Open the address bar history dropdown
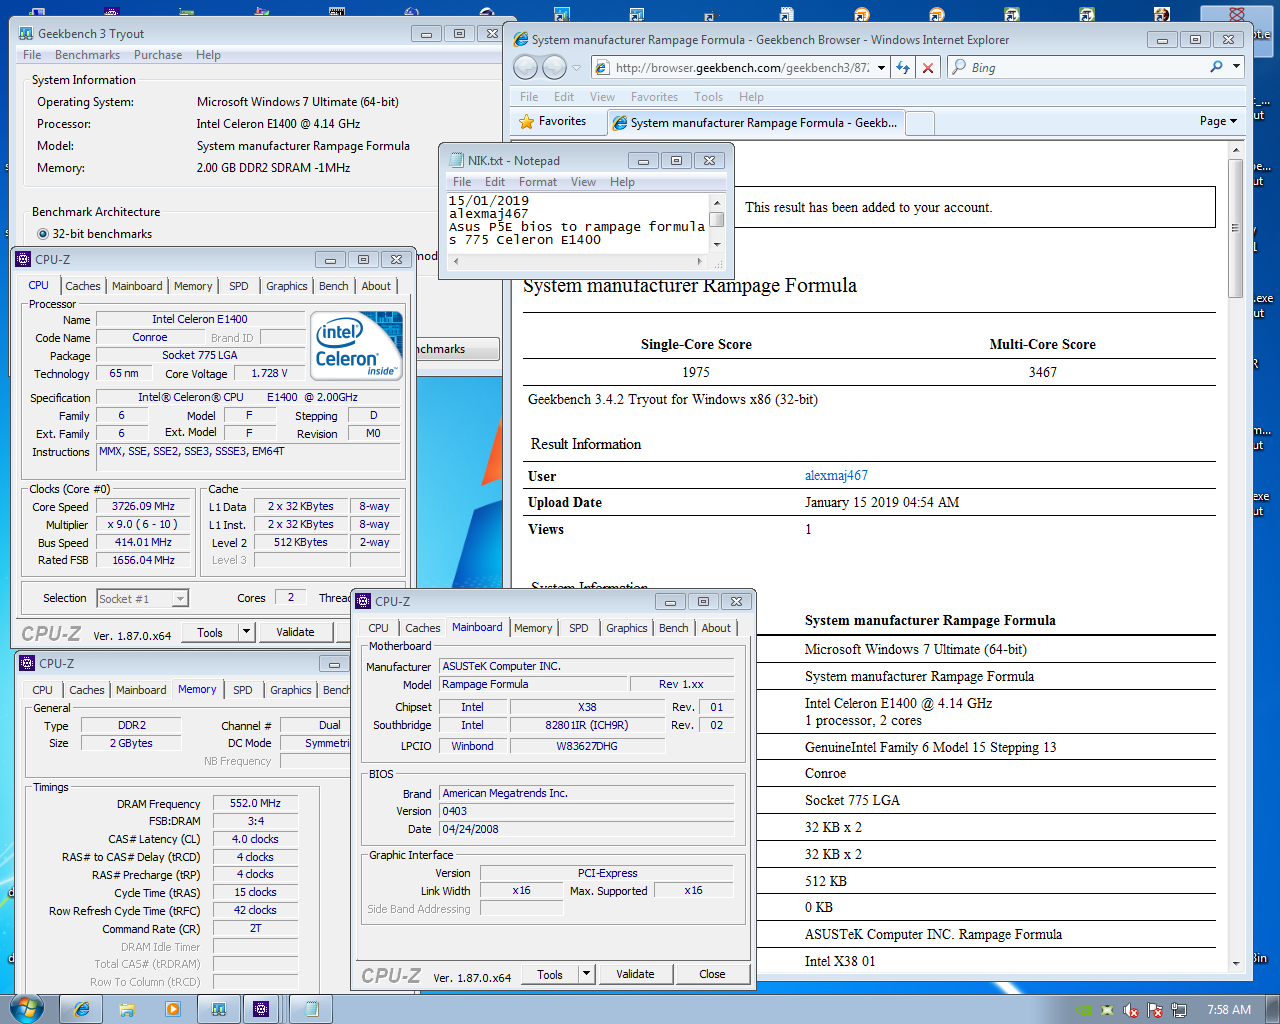The height and width of the screenshot is (1024, 1280). tap(881, 67)
